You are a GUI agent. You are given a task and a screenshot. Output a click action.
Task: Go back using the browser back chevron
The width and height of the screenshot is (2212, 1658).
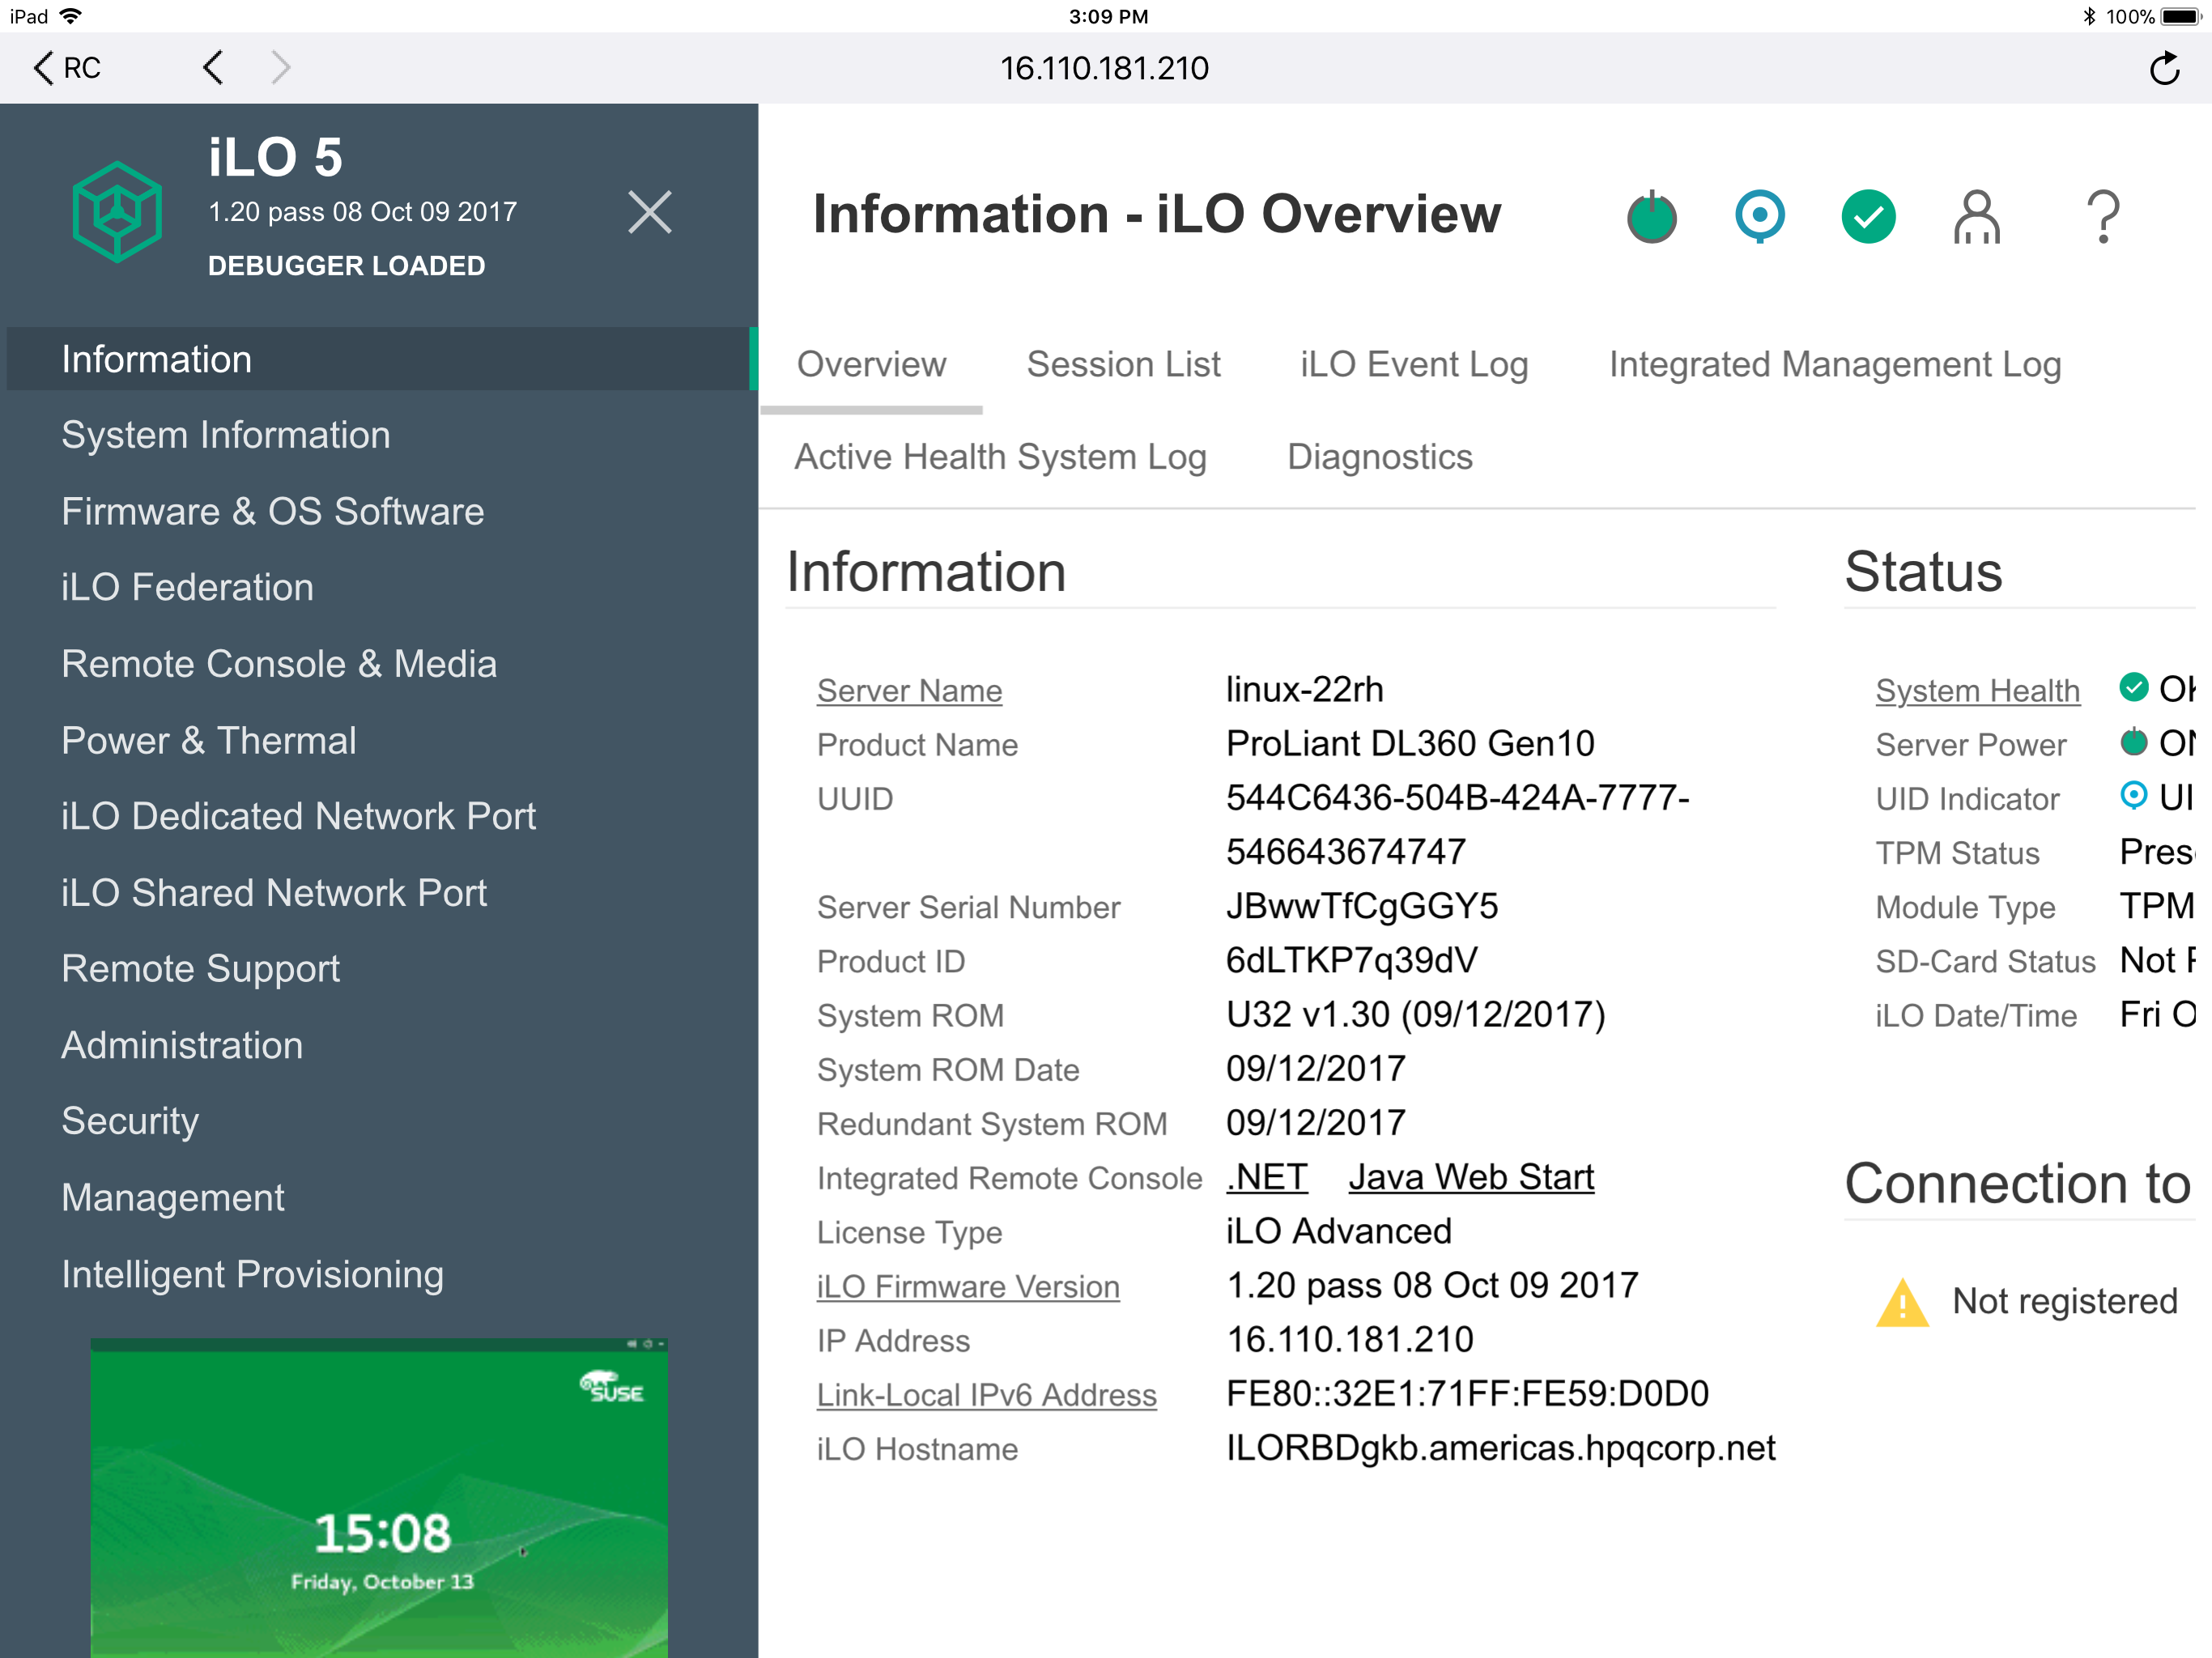point(212,67)
